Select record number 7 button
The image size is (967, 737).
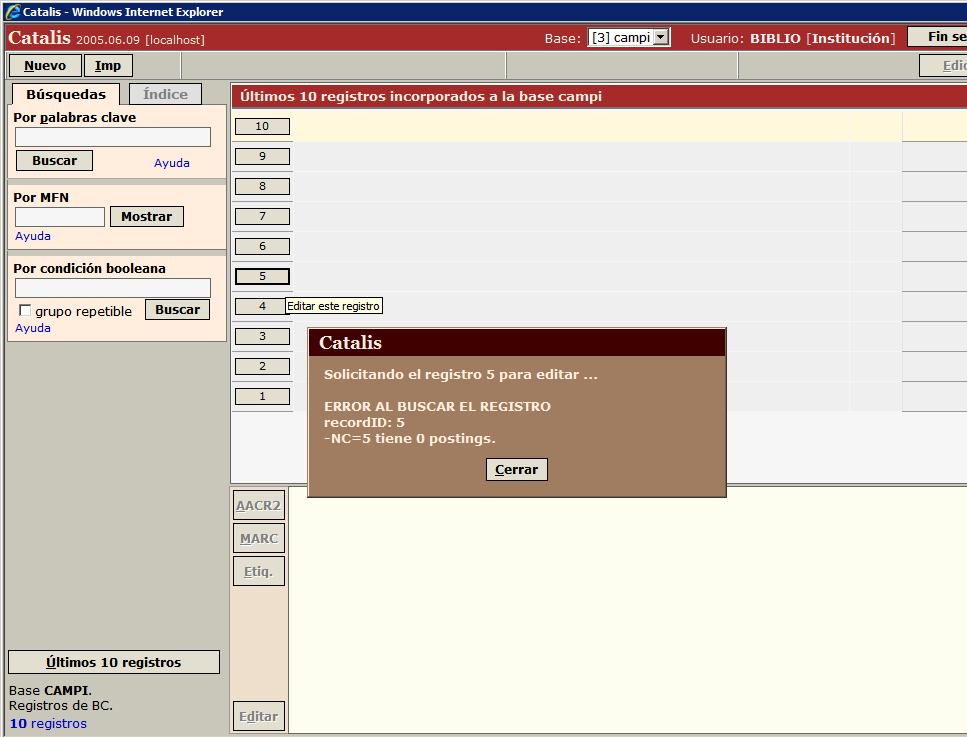pyautogui.click(x=262, y=216)
